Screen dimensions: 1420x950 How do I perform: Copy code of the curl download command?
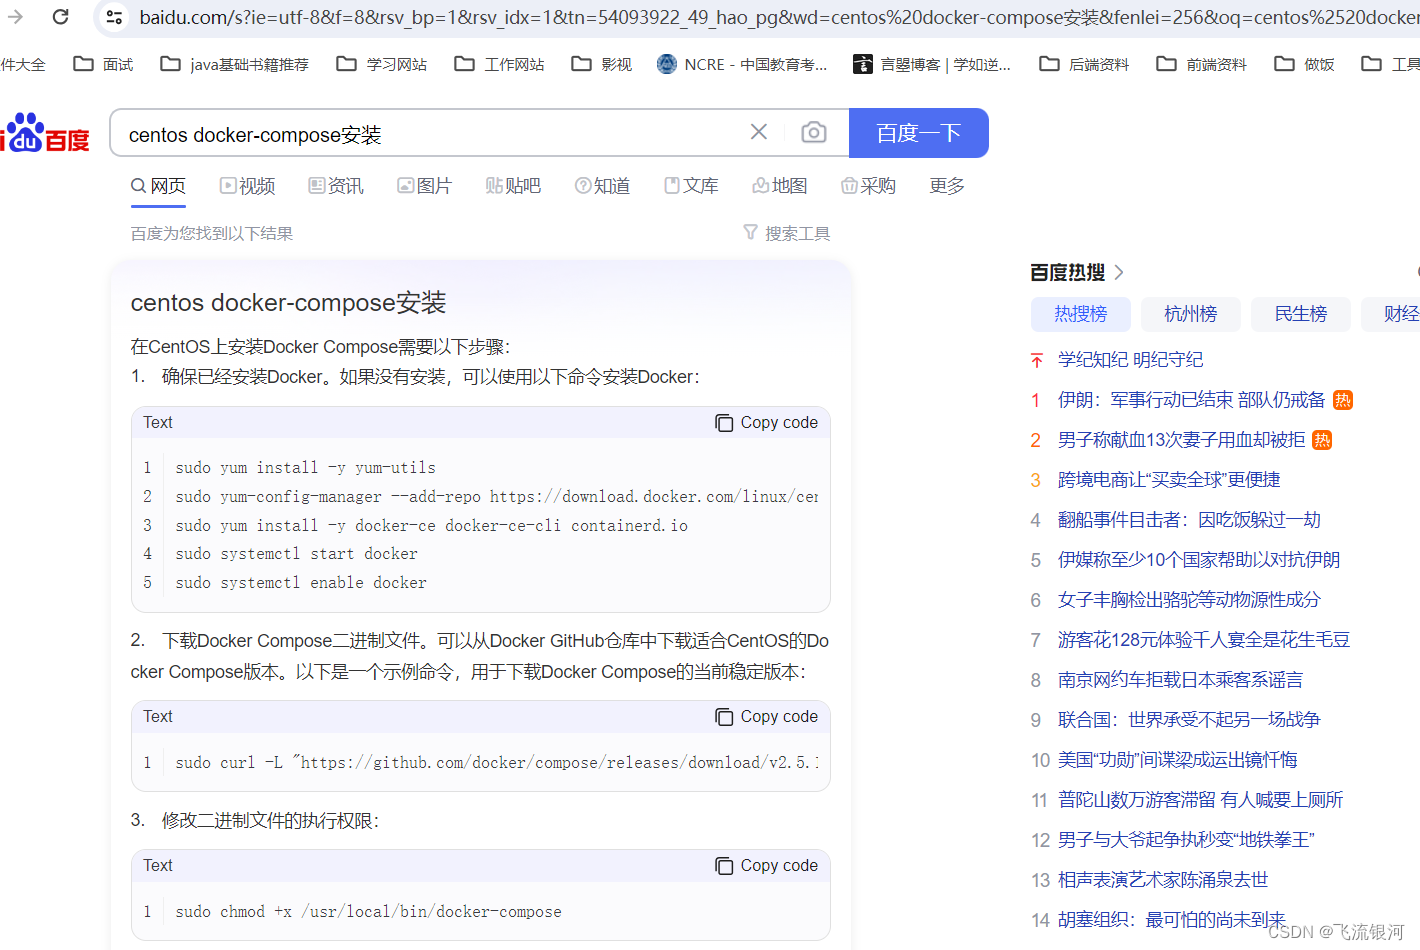coord(767,717)
